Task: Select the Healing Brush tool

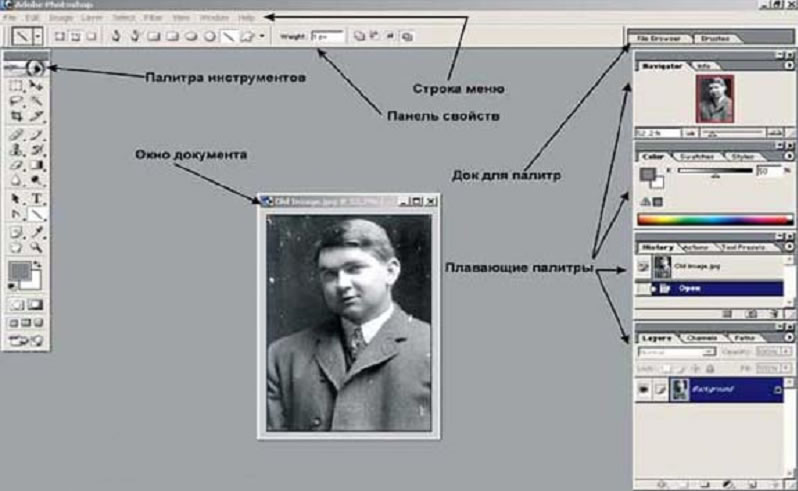Action: (x=16, y=134)
